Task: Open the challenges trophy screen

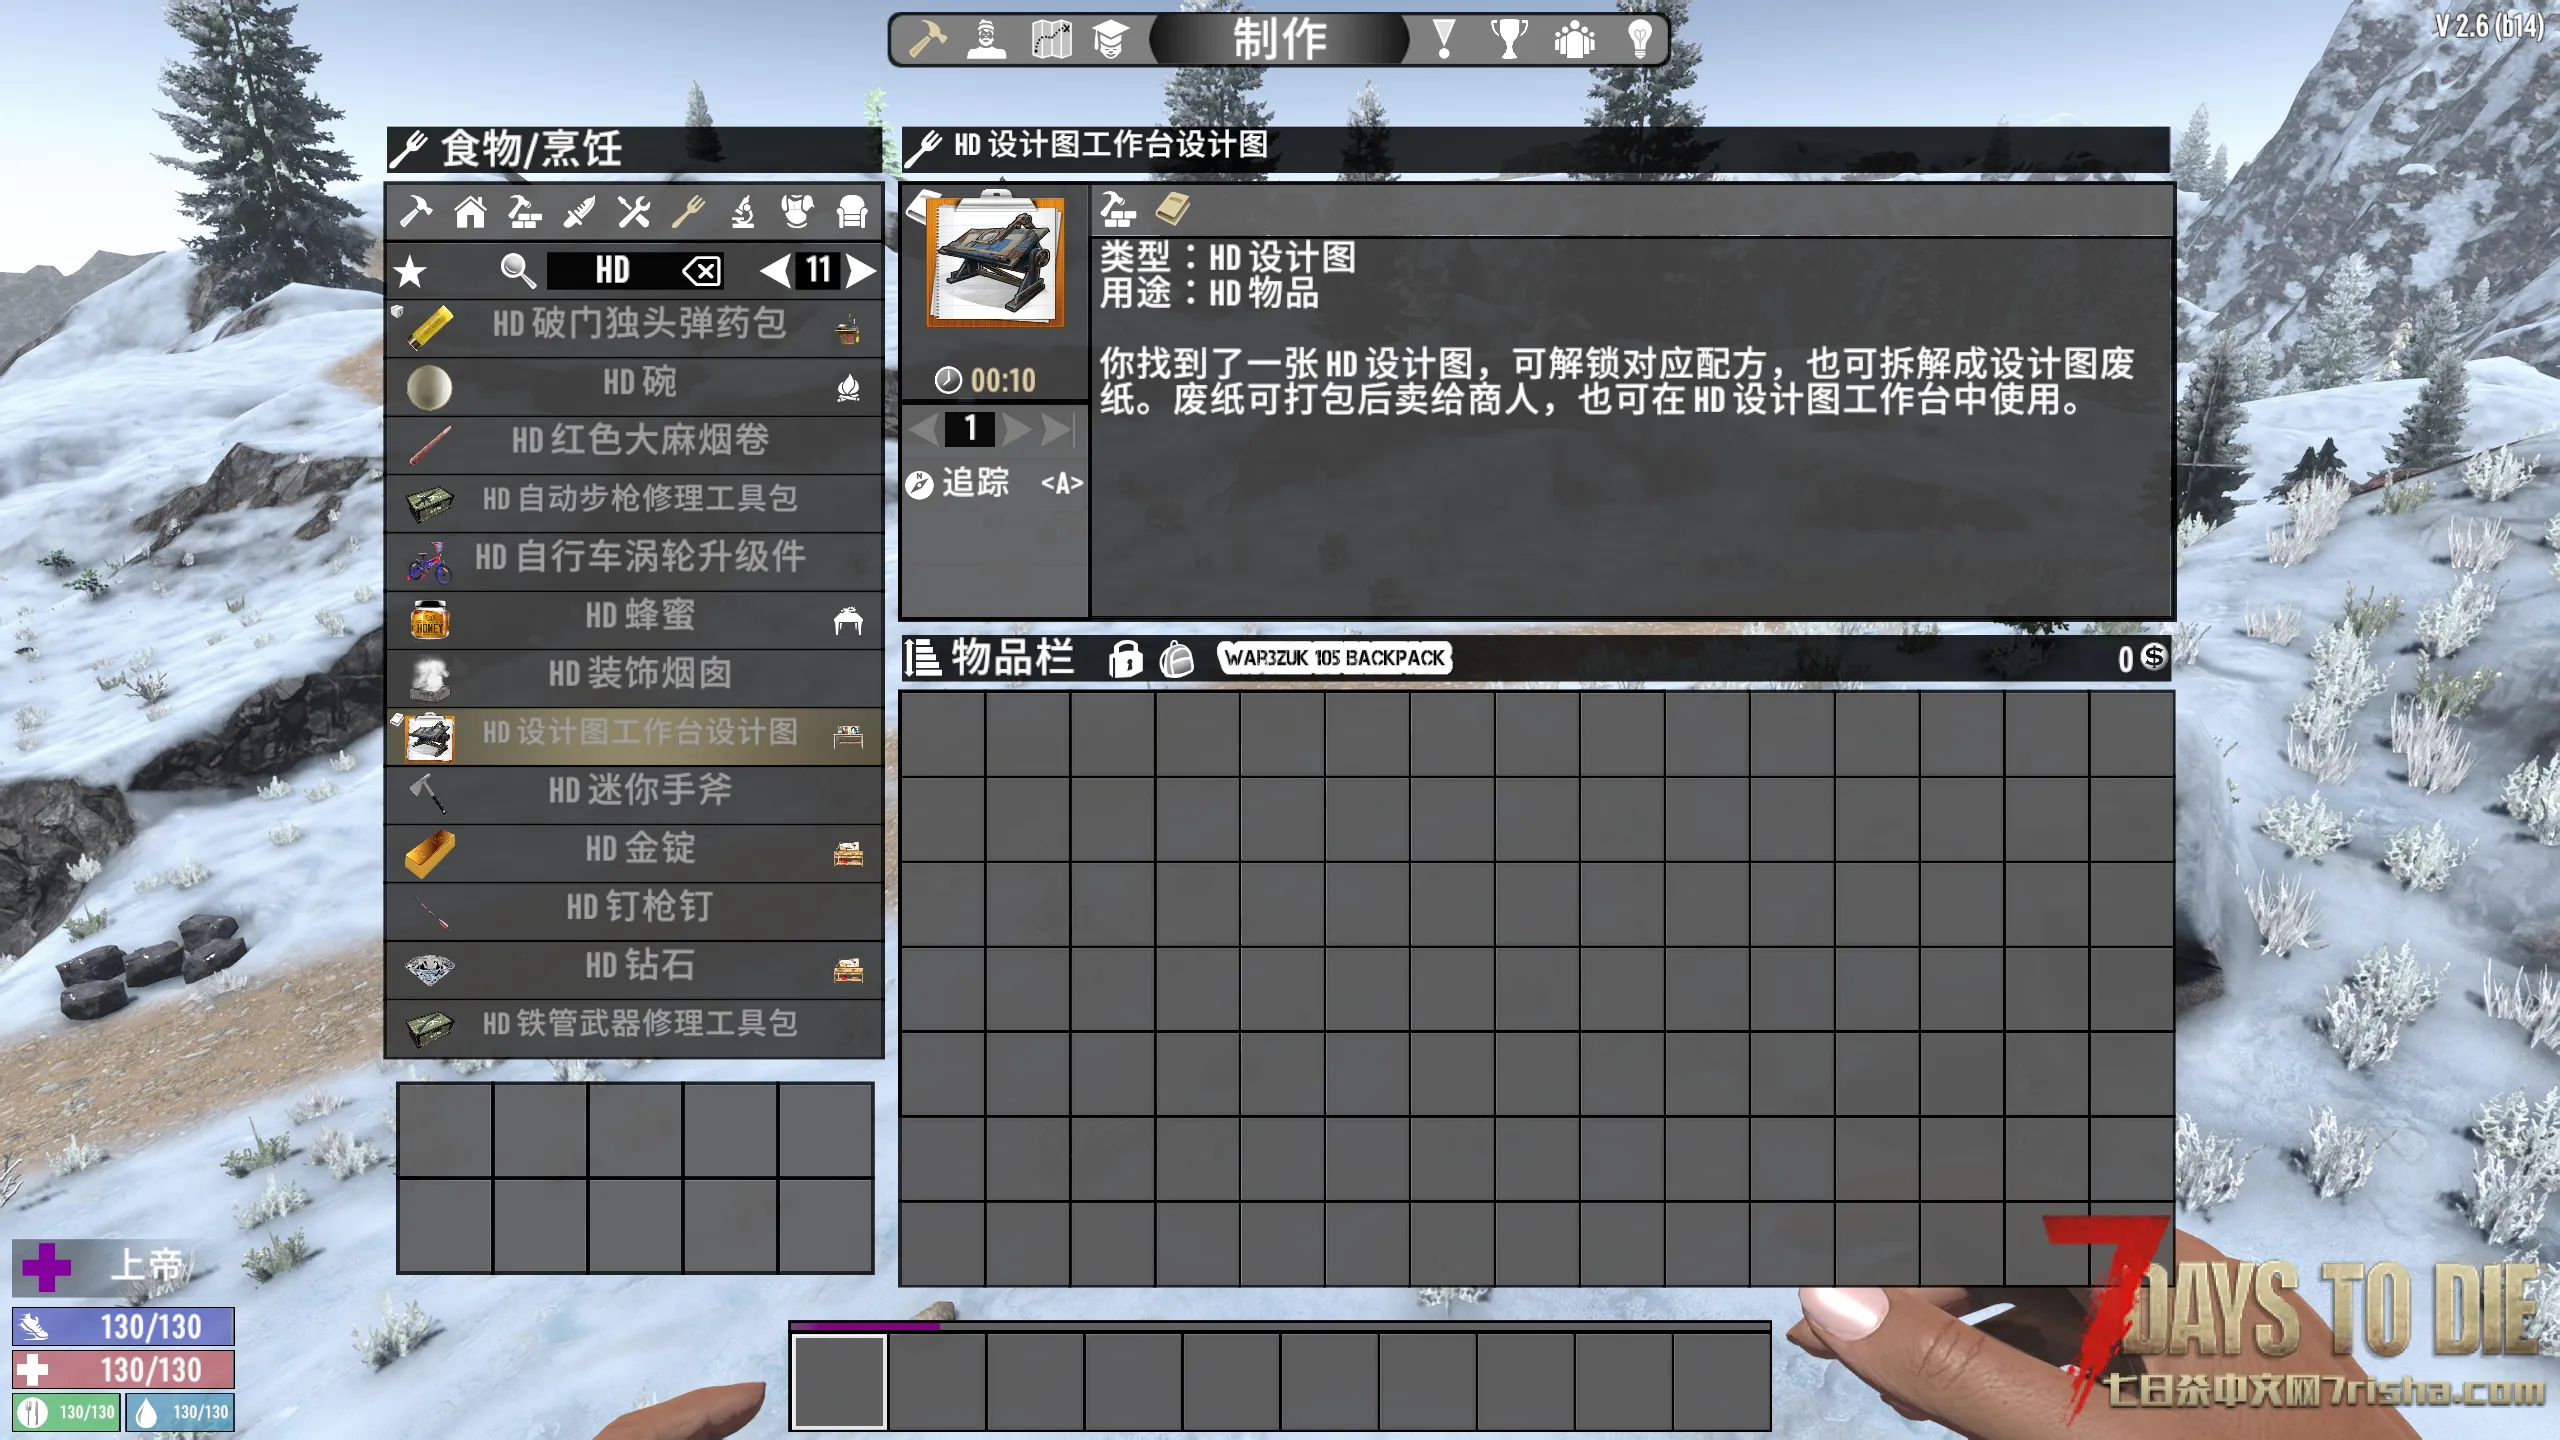Action: [1508, 40]
